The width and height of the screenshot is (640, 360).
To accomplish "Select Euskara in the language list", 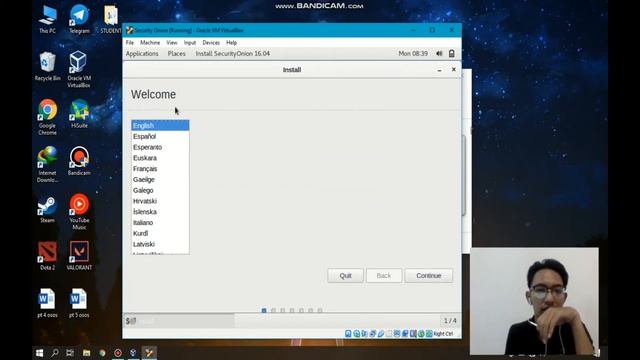I will (x=160, y=158).
